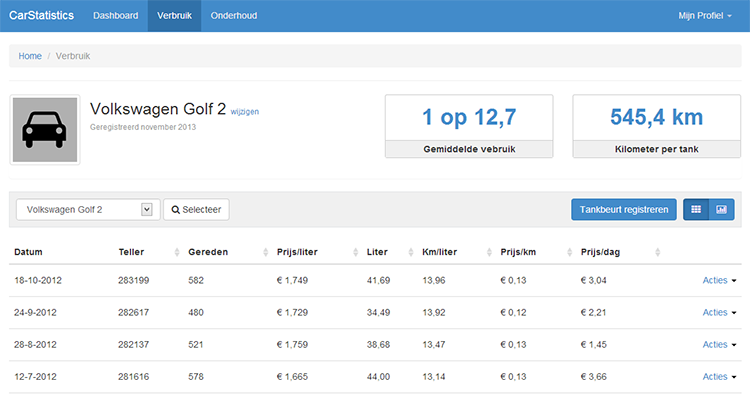Open Acties dropdown for 28-8-2012 row

[720, 345]
